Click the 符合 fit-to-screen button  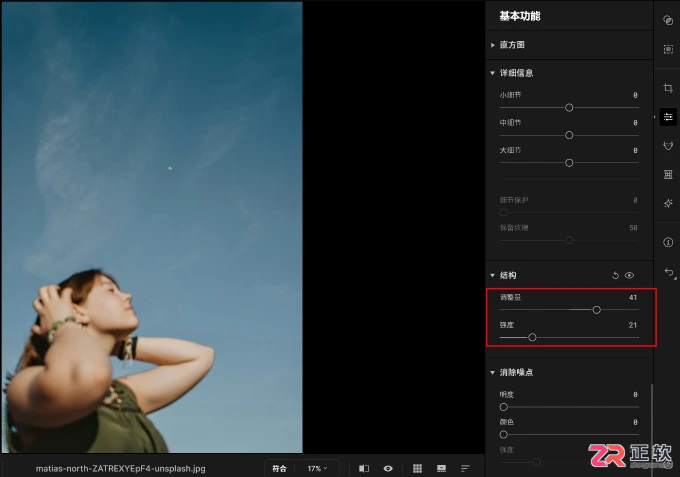[x=279, y=468]
